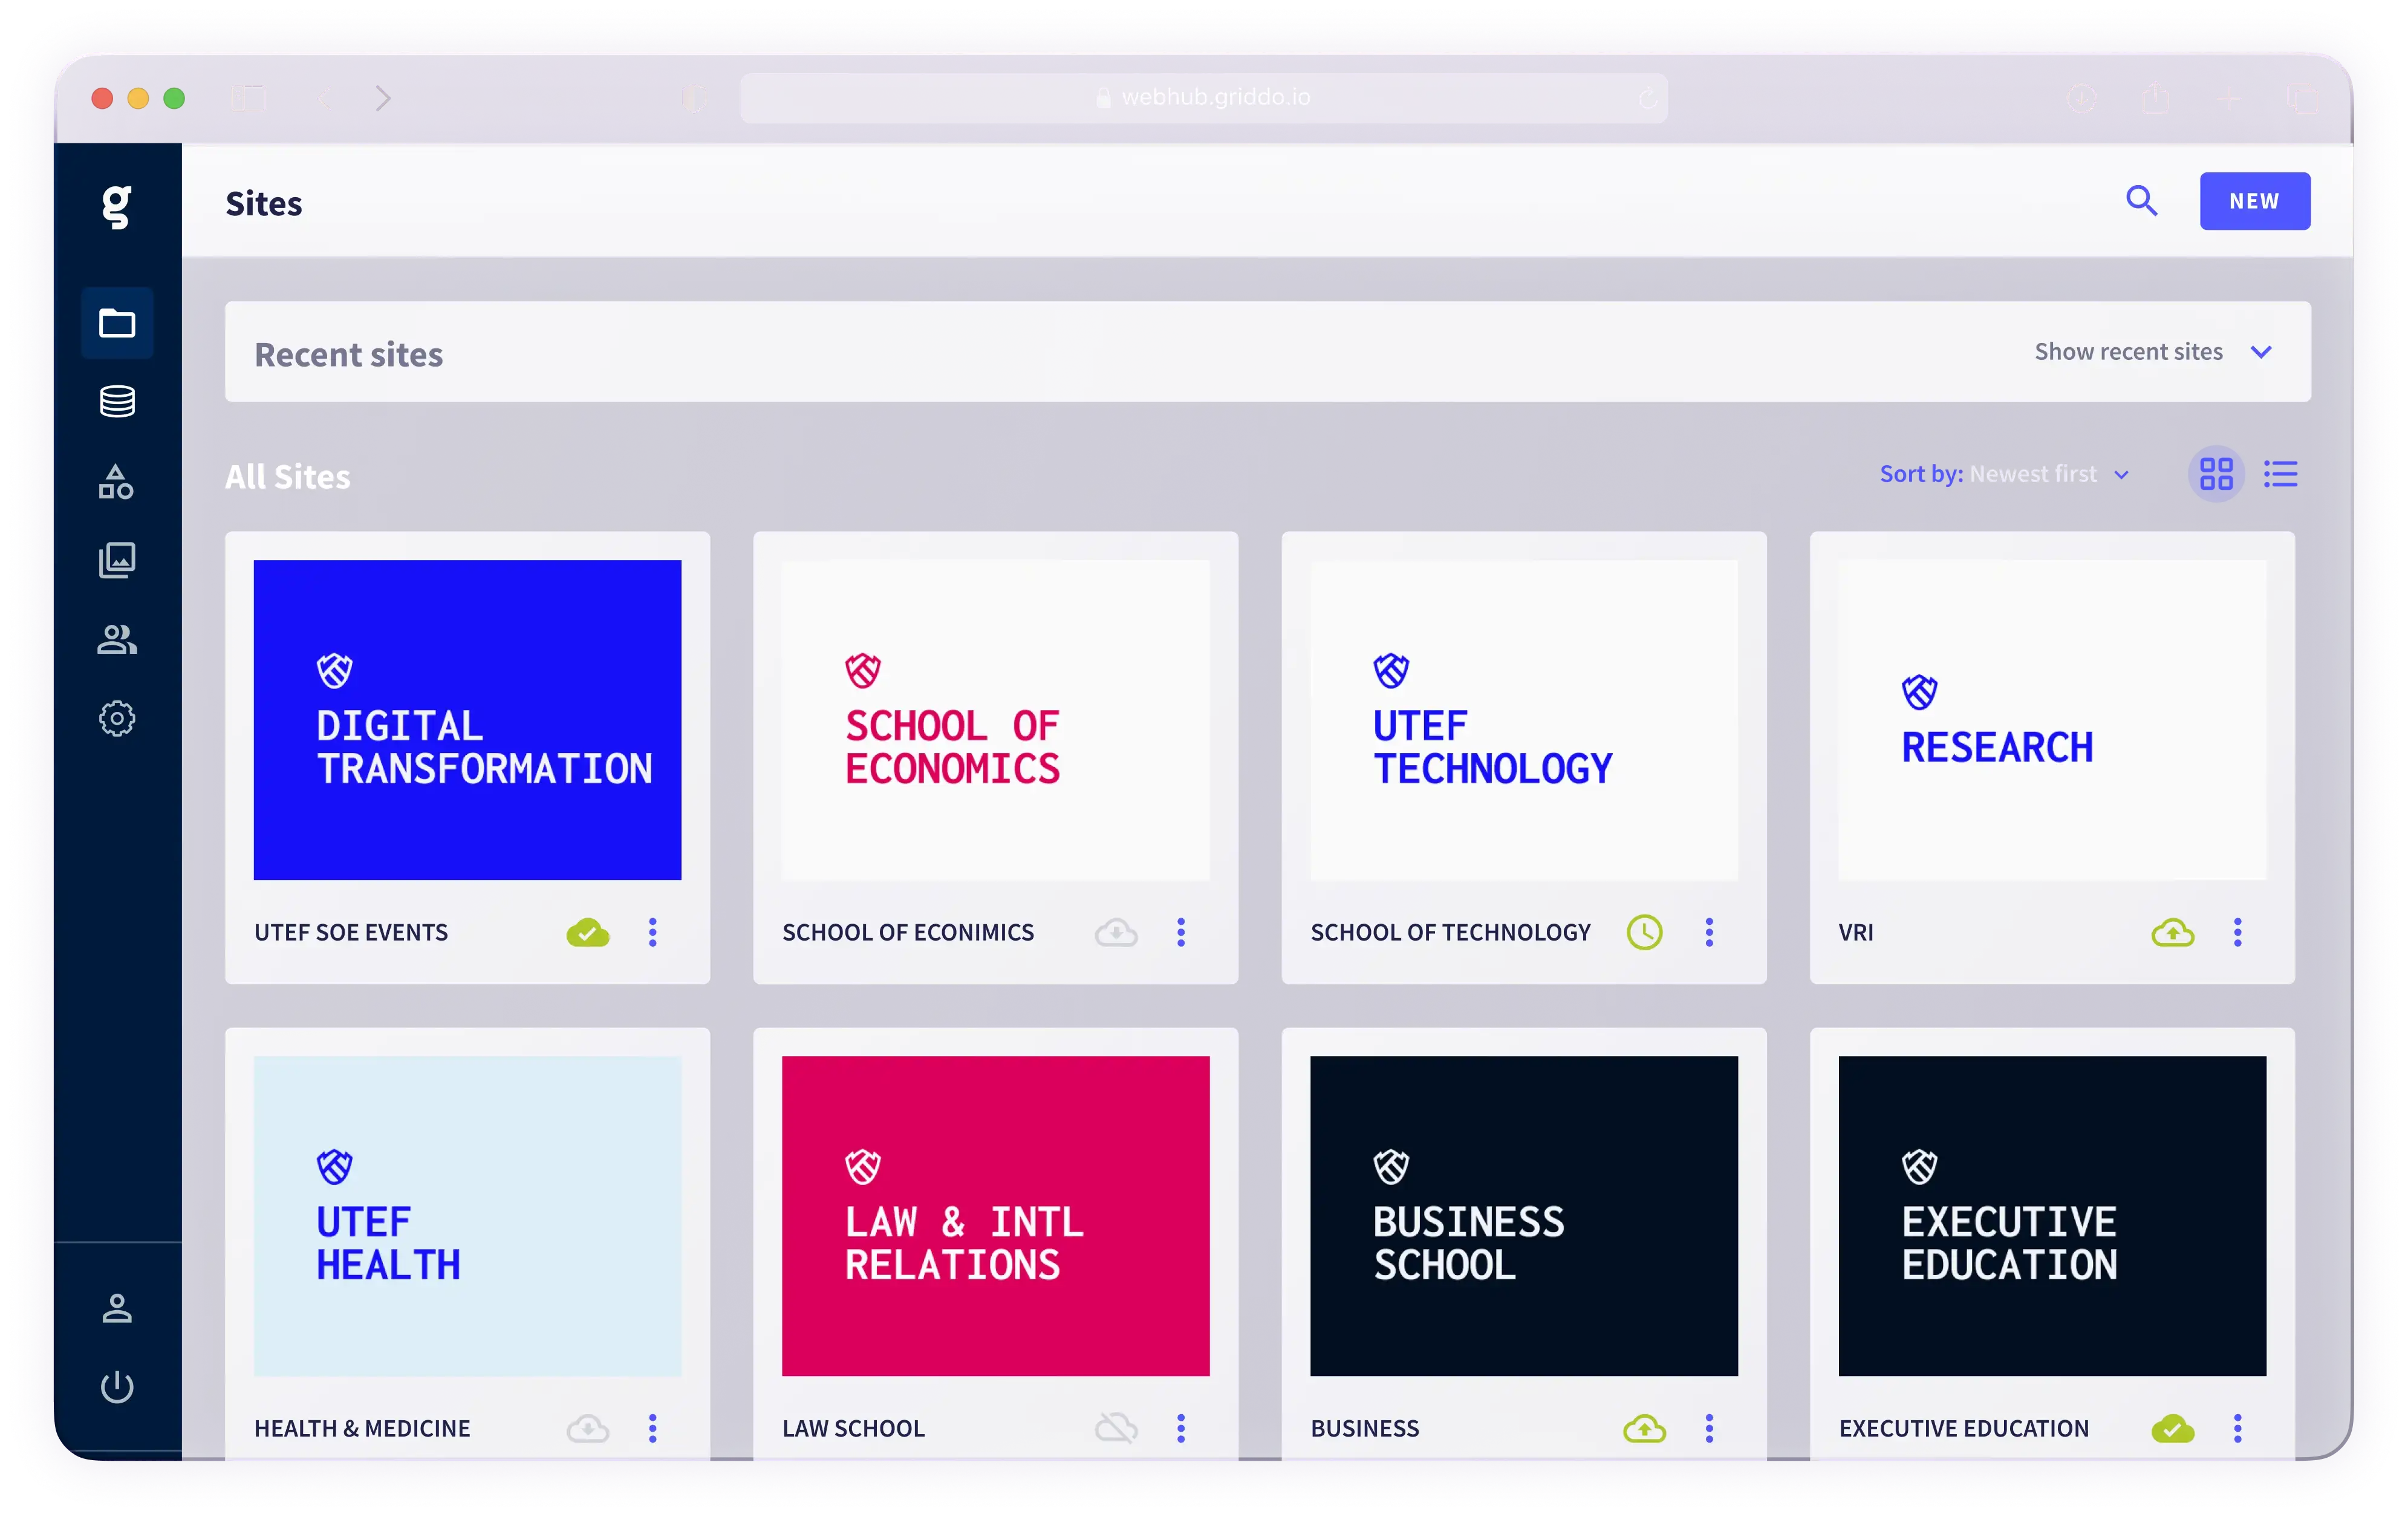Switch to list view of sites
Viewport: 2408px width, 1517px height.
tap(2280, 474)
